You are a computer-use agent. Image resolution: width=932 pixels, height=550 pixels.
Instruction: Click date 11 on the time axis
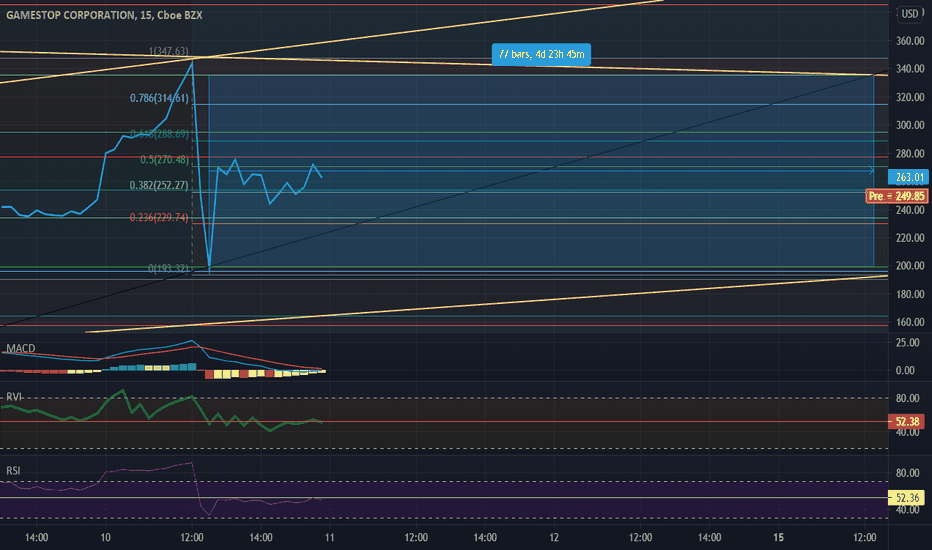click(x=329, y=538)
